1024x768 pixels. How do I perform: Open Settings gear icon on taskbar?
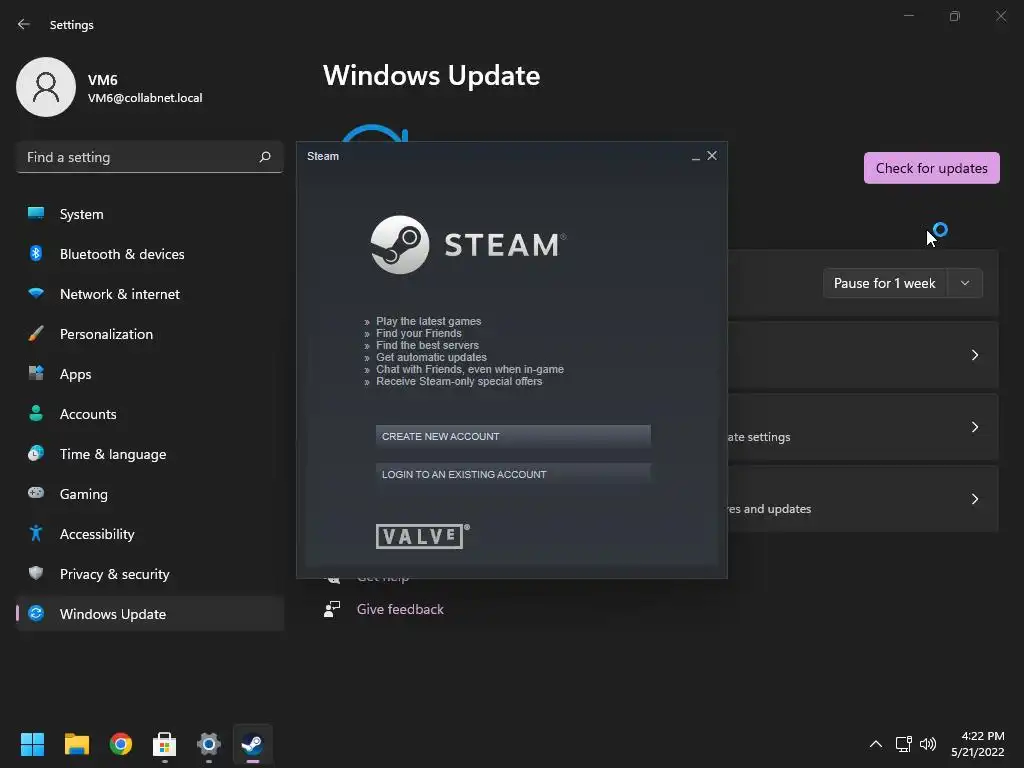pos(208,744)
